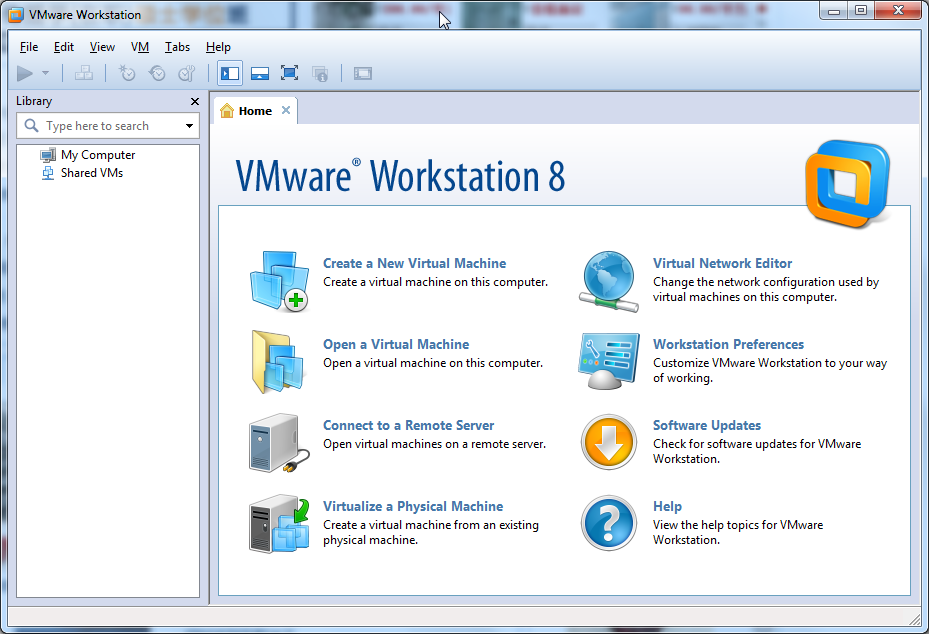
Task: Select the Home tab
Action: click(x=255, y=111)
